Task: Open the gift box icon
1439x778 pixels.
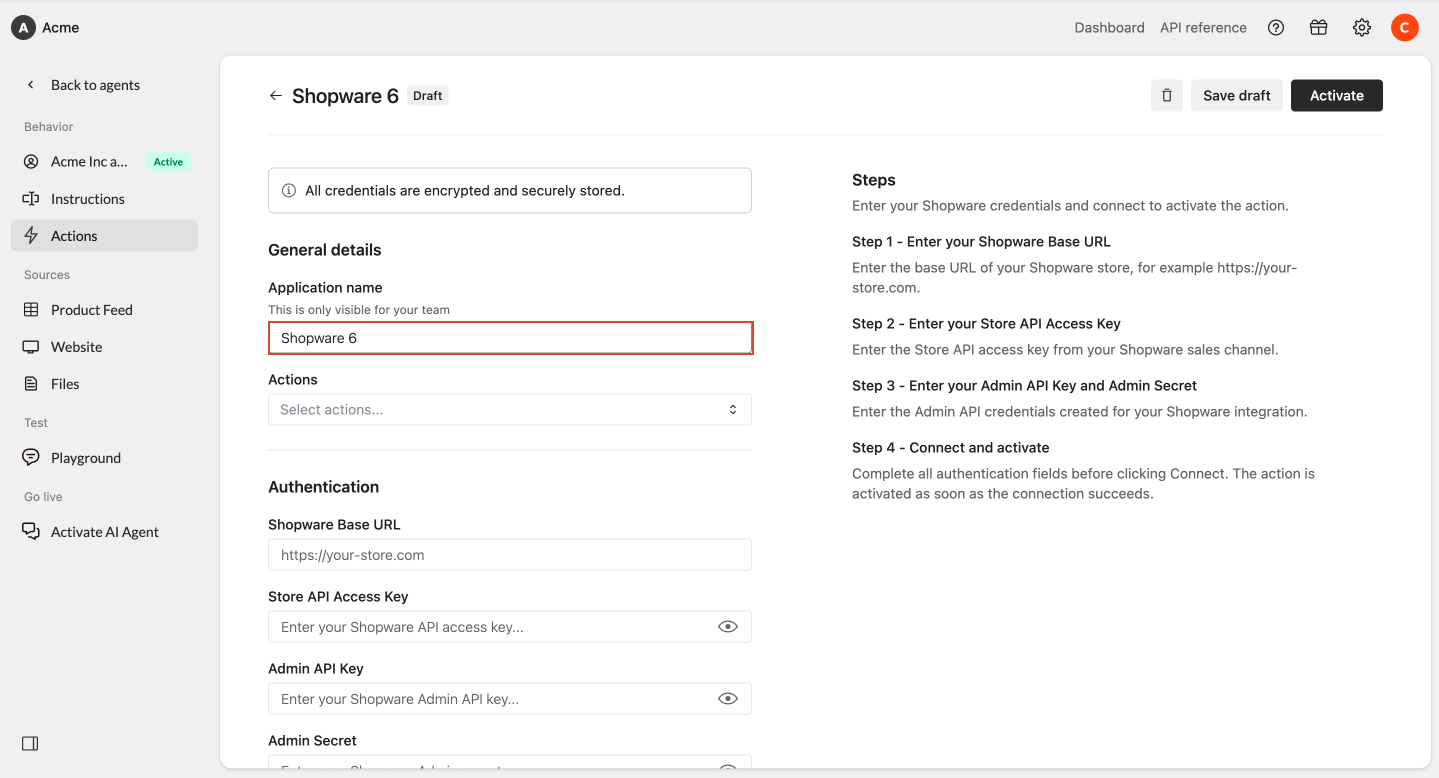Action: 1319,28
